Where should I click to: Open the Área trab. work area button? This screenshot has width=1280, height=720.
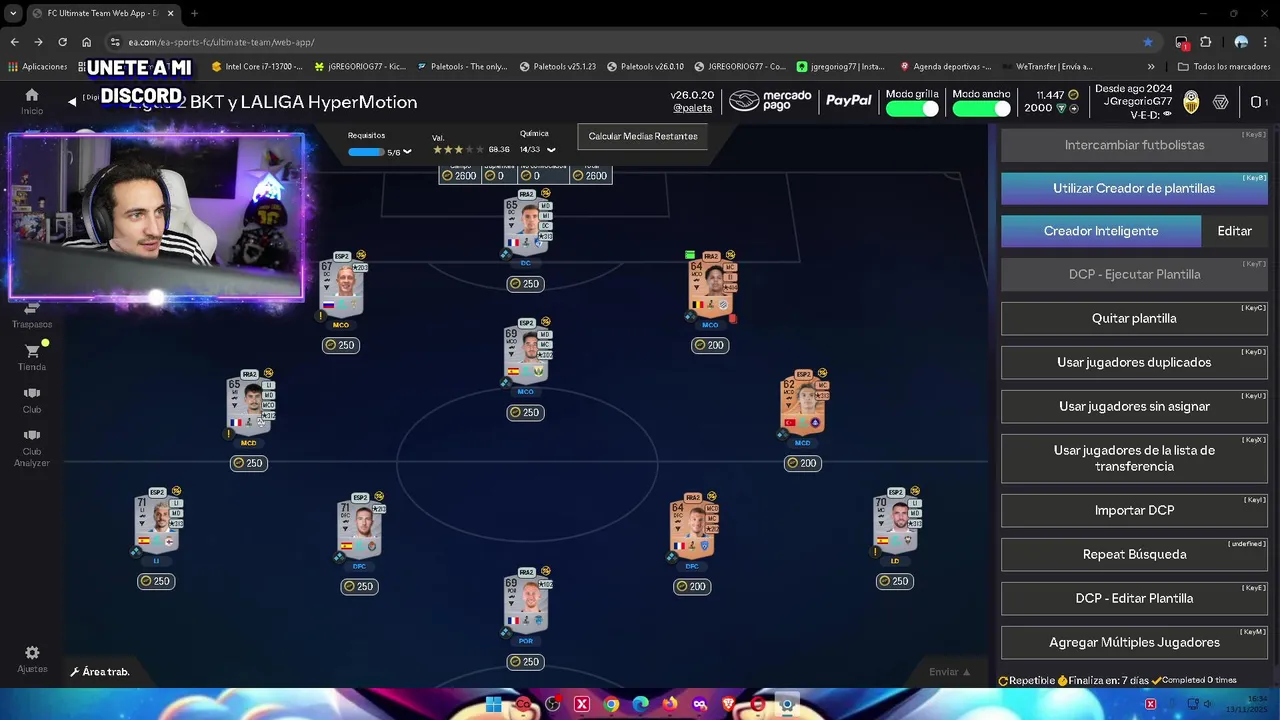[x=100, y=672]
